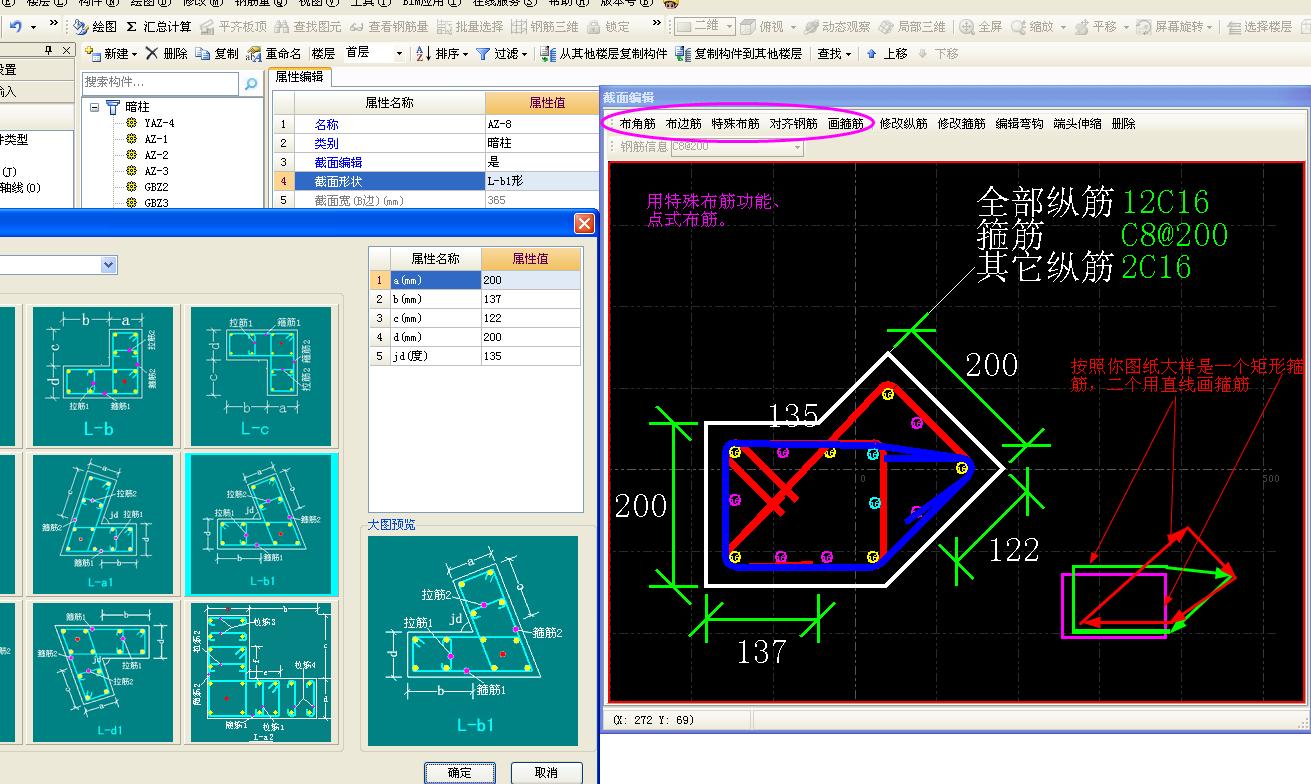Image resolution: width=1311 pixels, height=784 pixels.
Task: Select the L-c section shape thumbnail
Action: [x=260, y=376]
